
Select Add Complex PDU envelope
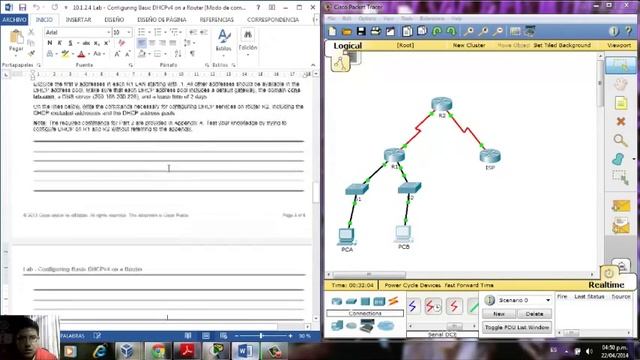coord(620,225)
